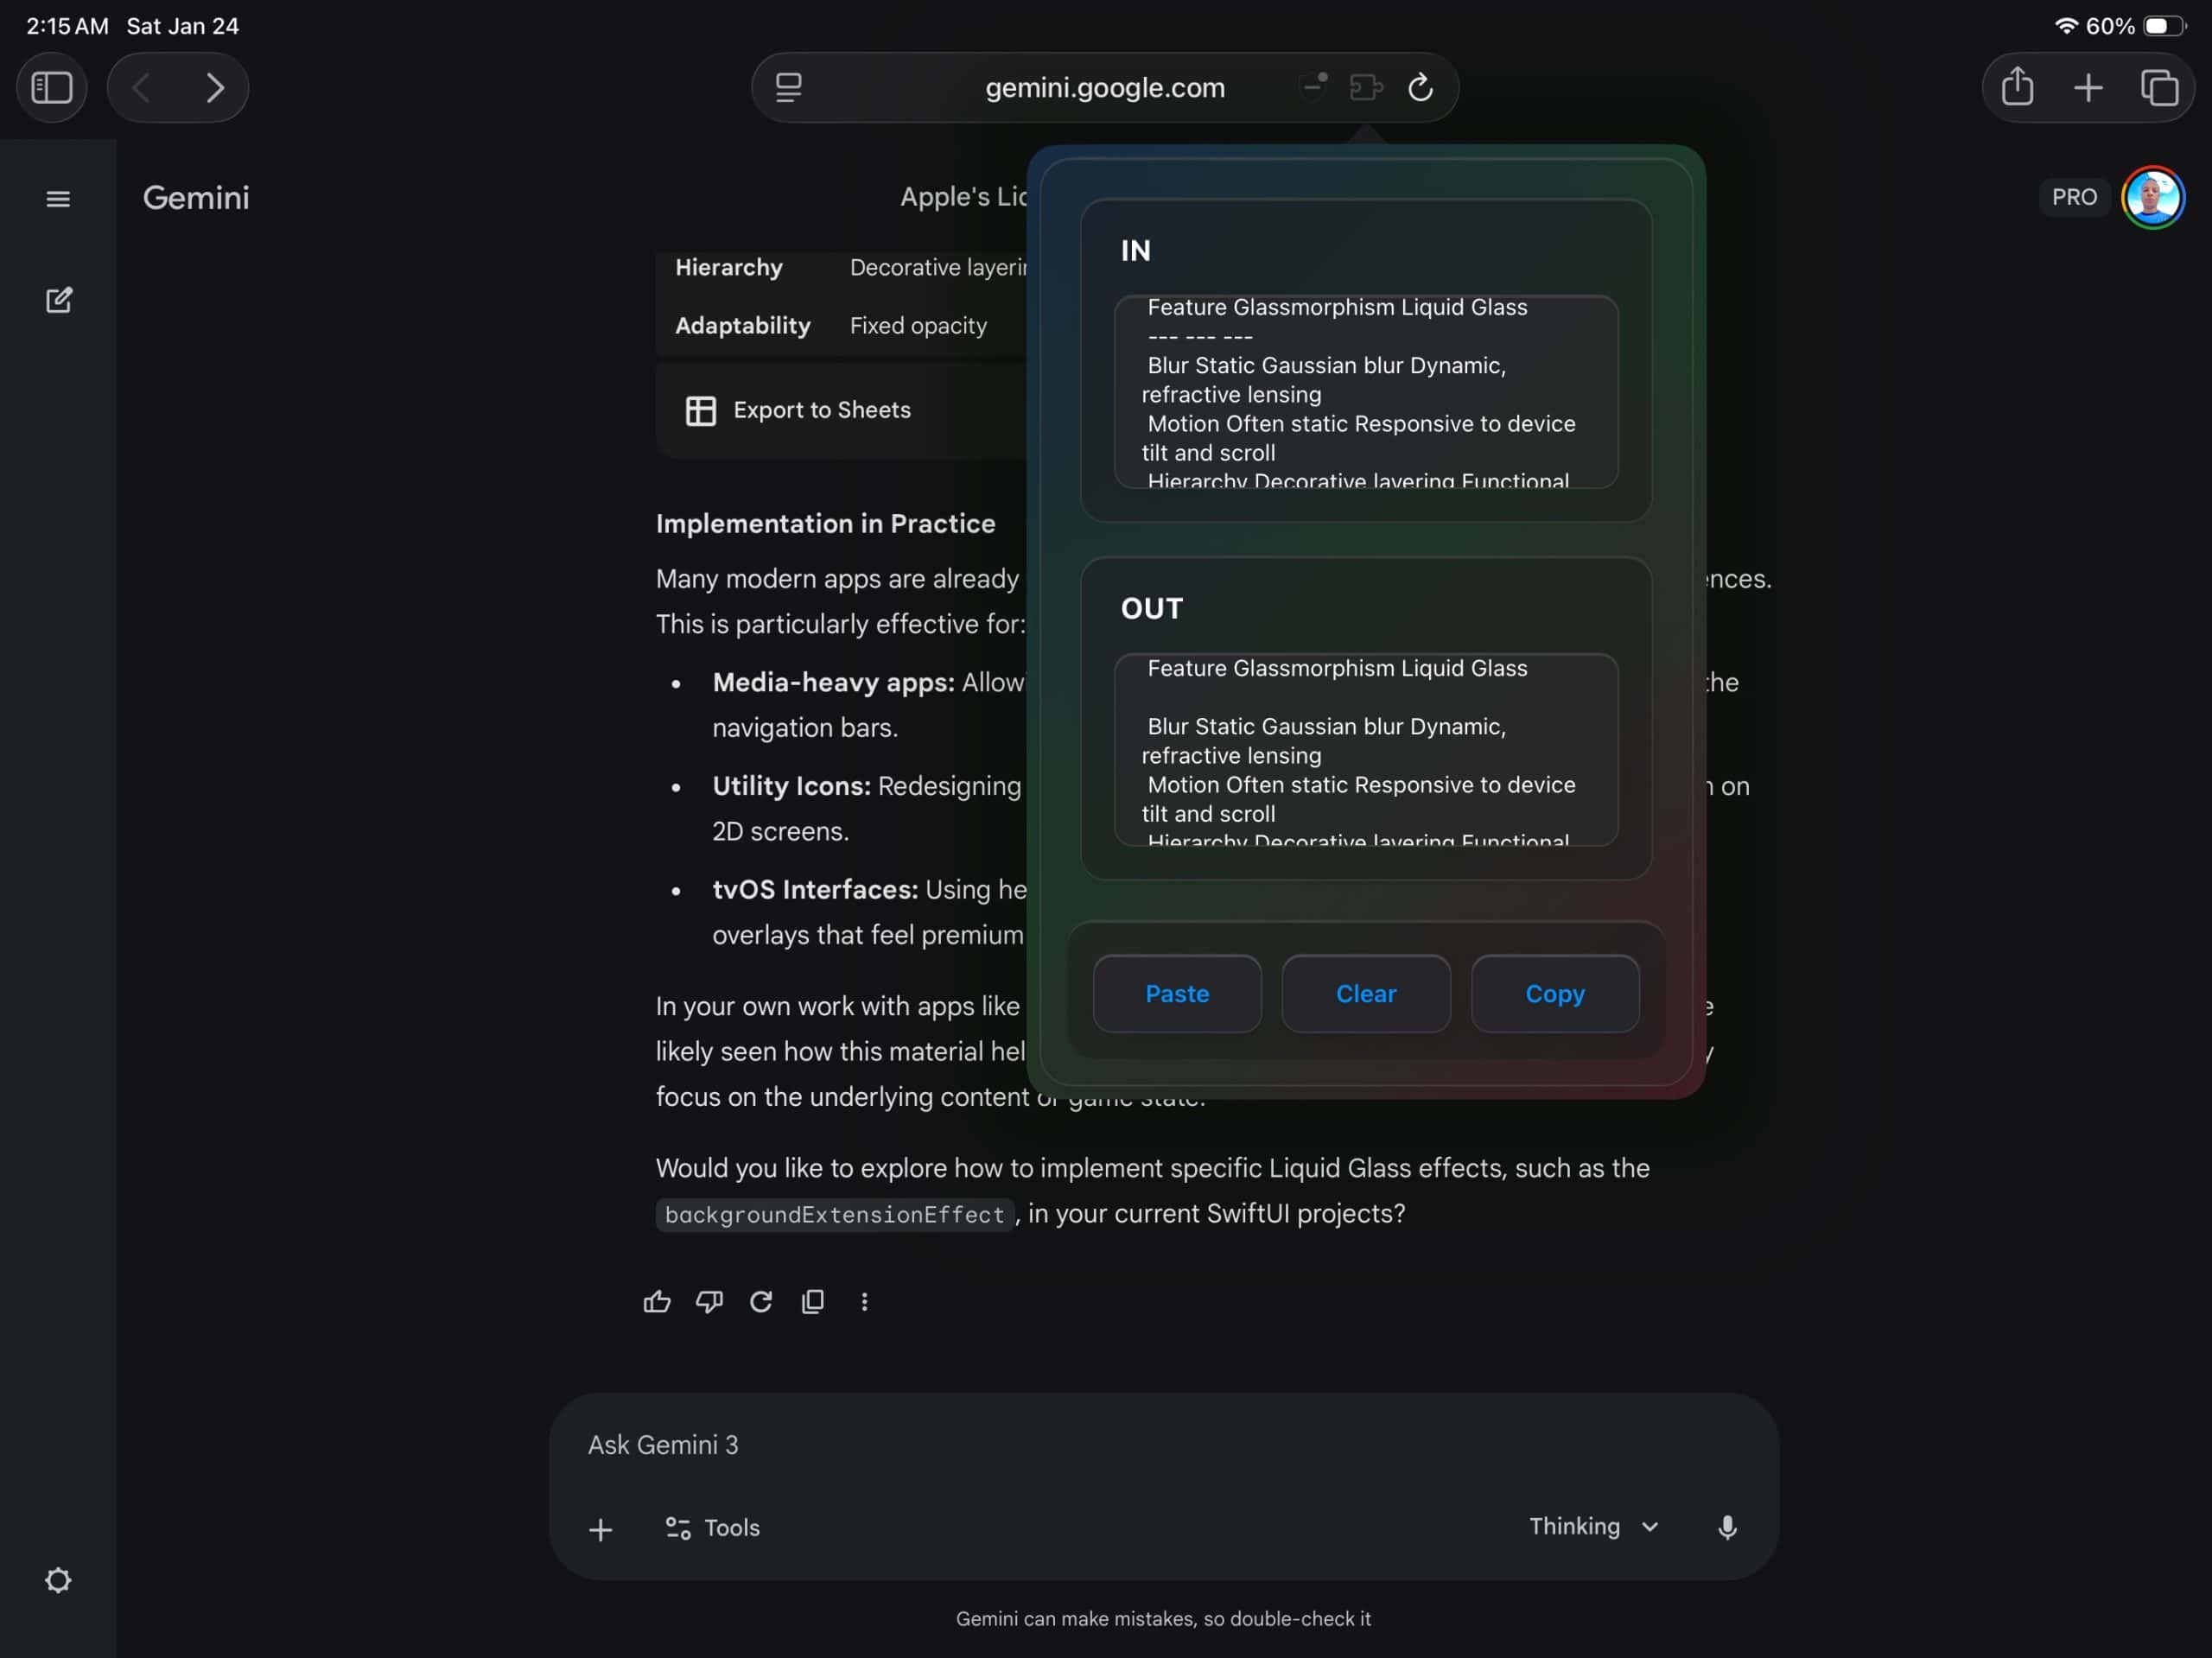Attach a file using the plus icon
The width and height of the screenshot is (2212, 1658).
pos(601,1529)
